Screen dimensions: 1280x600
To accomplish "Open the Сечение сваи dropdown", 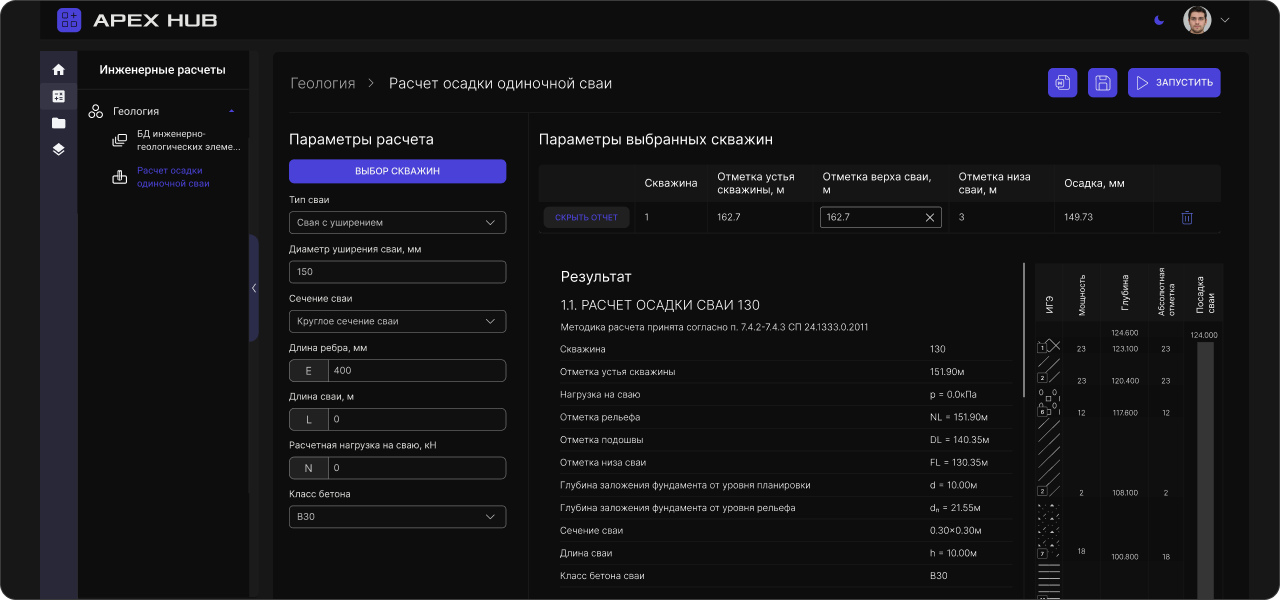I will point(397,321).
